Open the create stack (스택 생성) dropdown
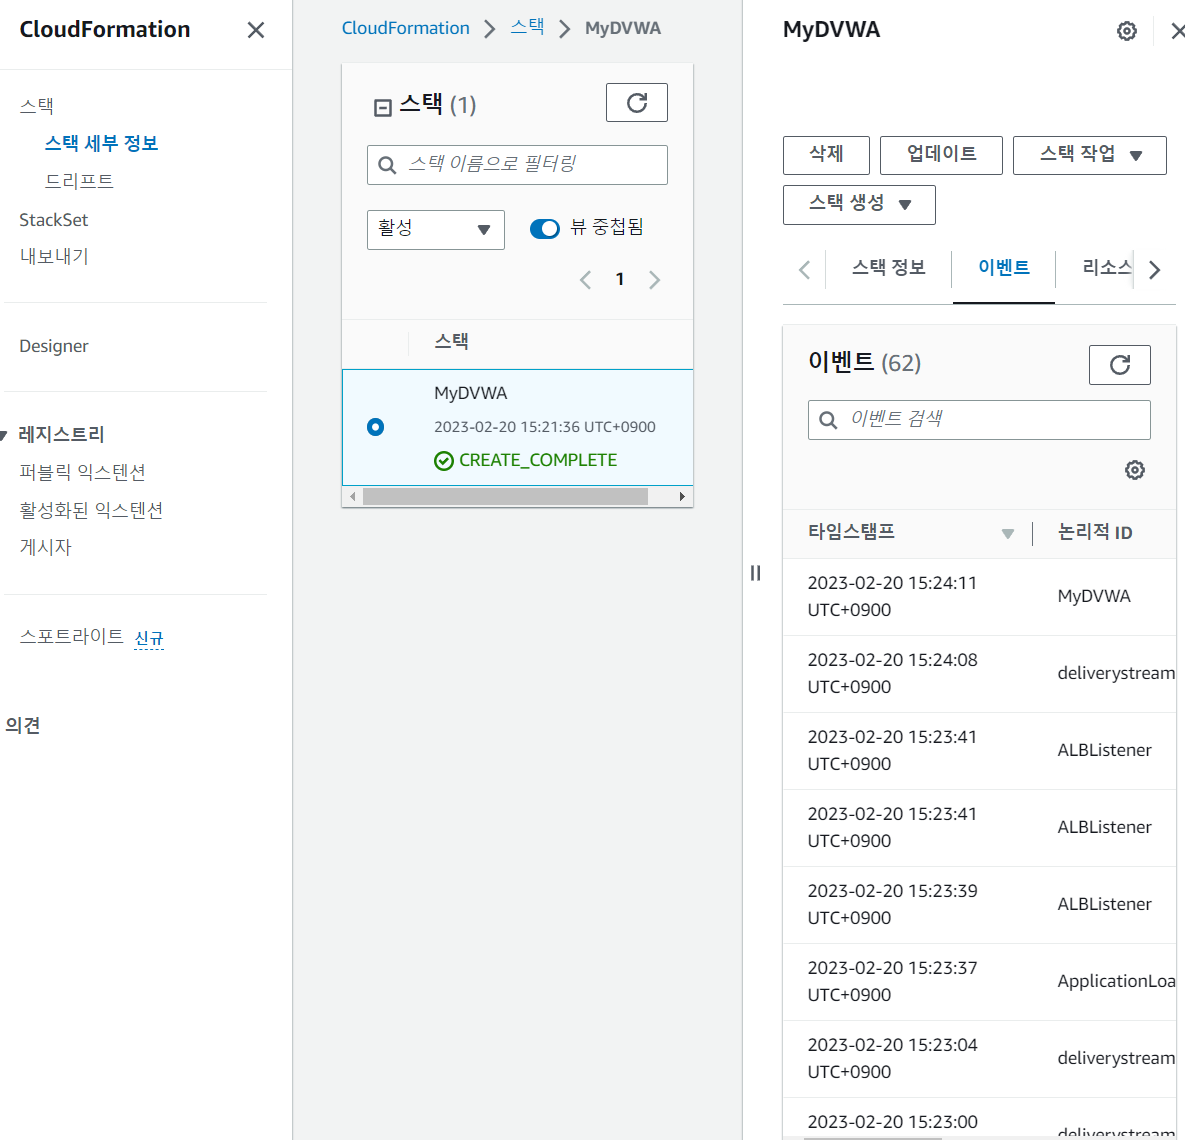Image resolution: width=1185 pixels, height=1140 pixels. (x=859, y=204)
